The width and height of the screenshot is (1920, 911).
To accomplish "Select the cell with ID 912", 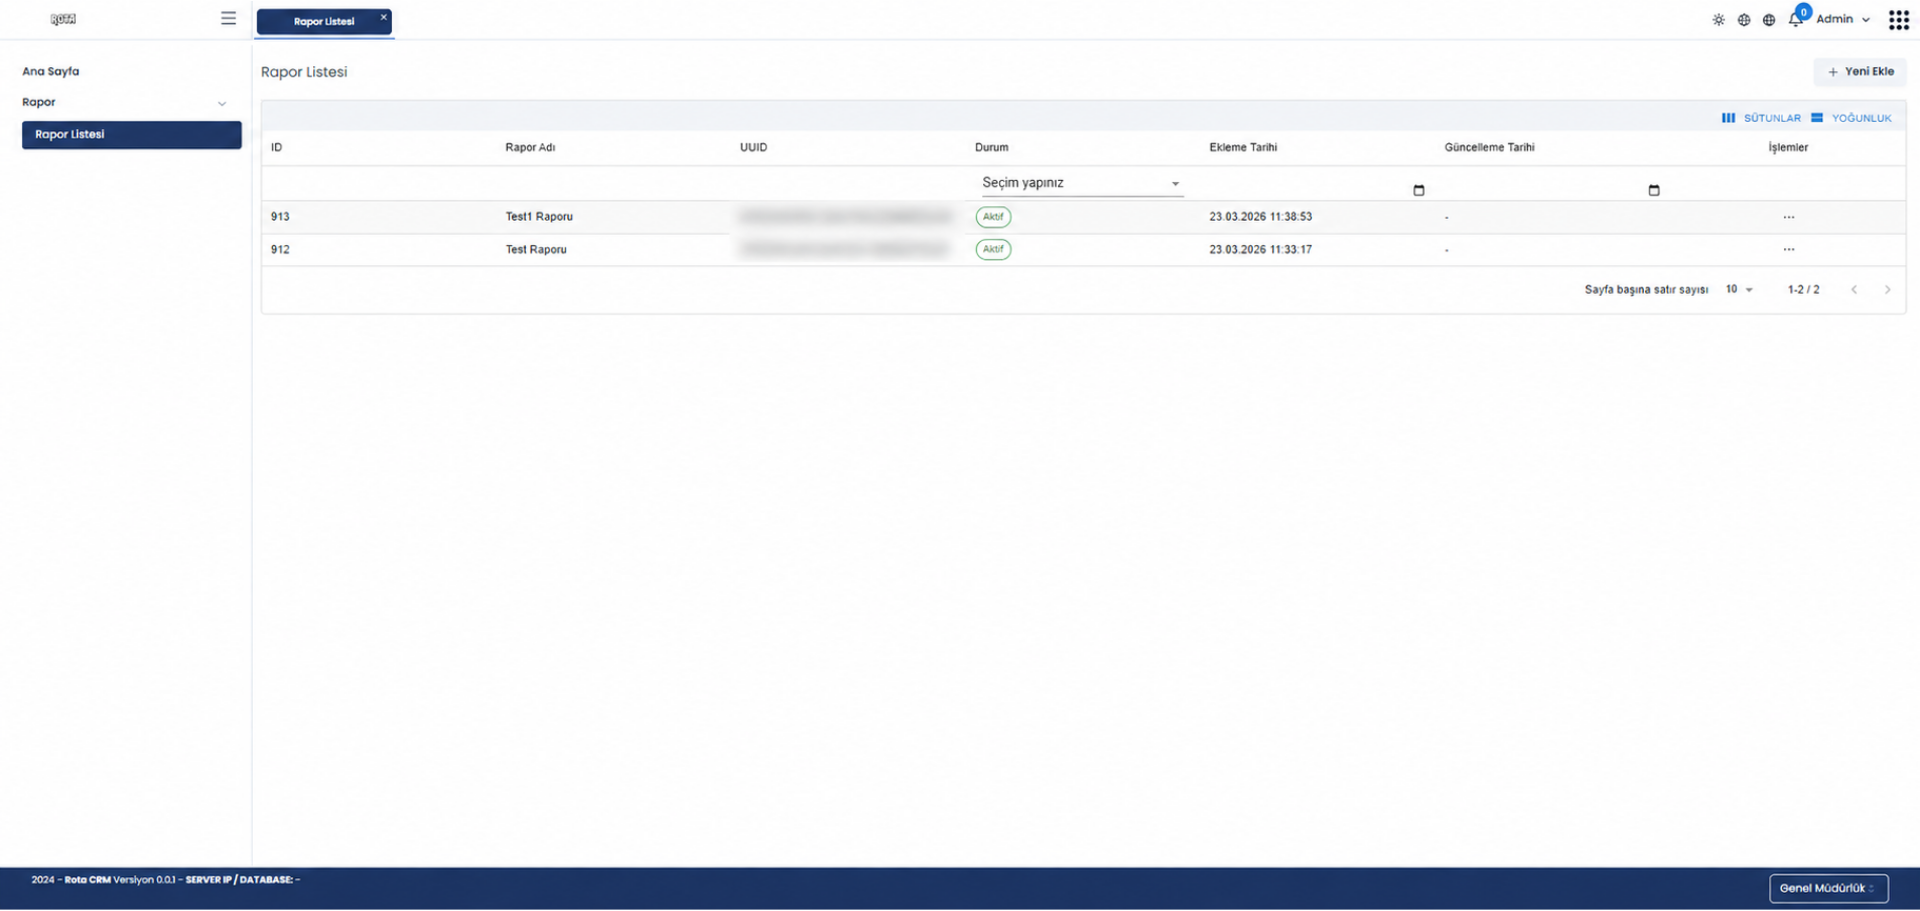I will (x=280, y=249).
